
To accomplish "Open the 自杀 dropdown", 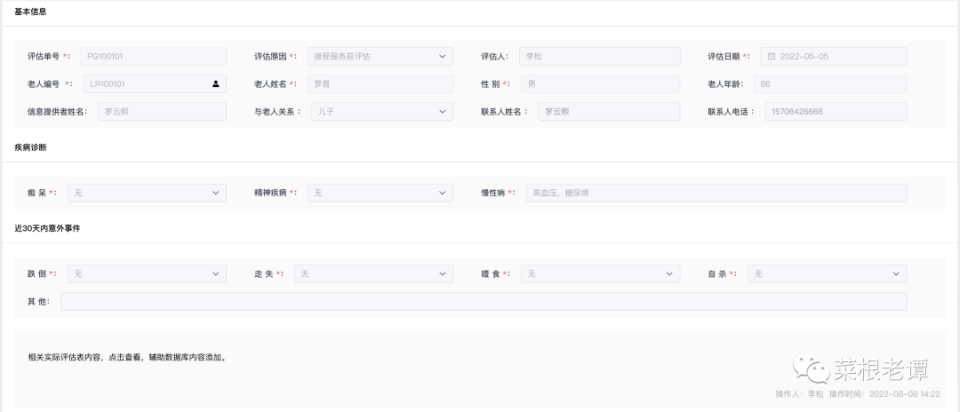I will 827,274.
